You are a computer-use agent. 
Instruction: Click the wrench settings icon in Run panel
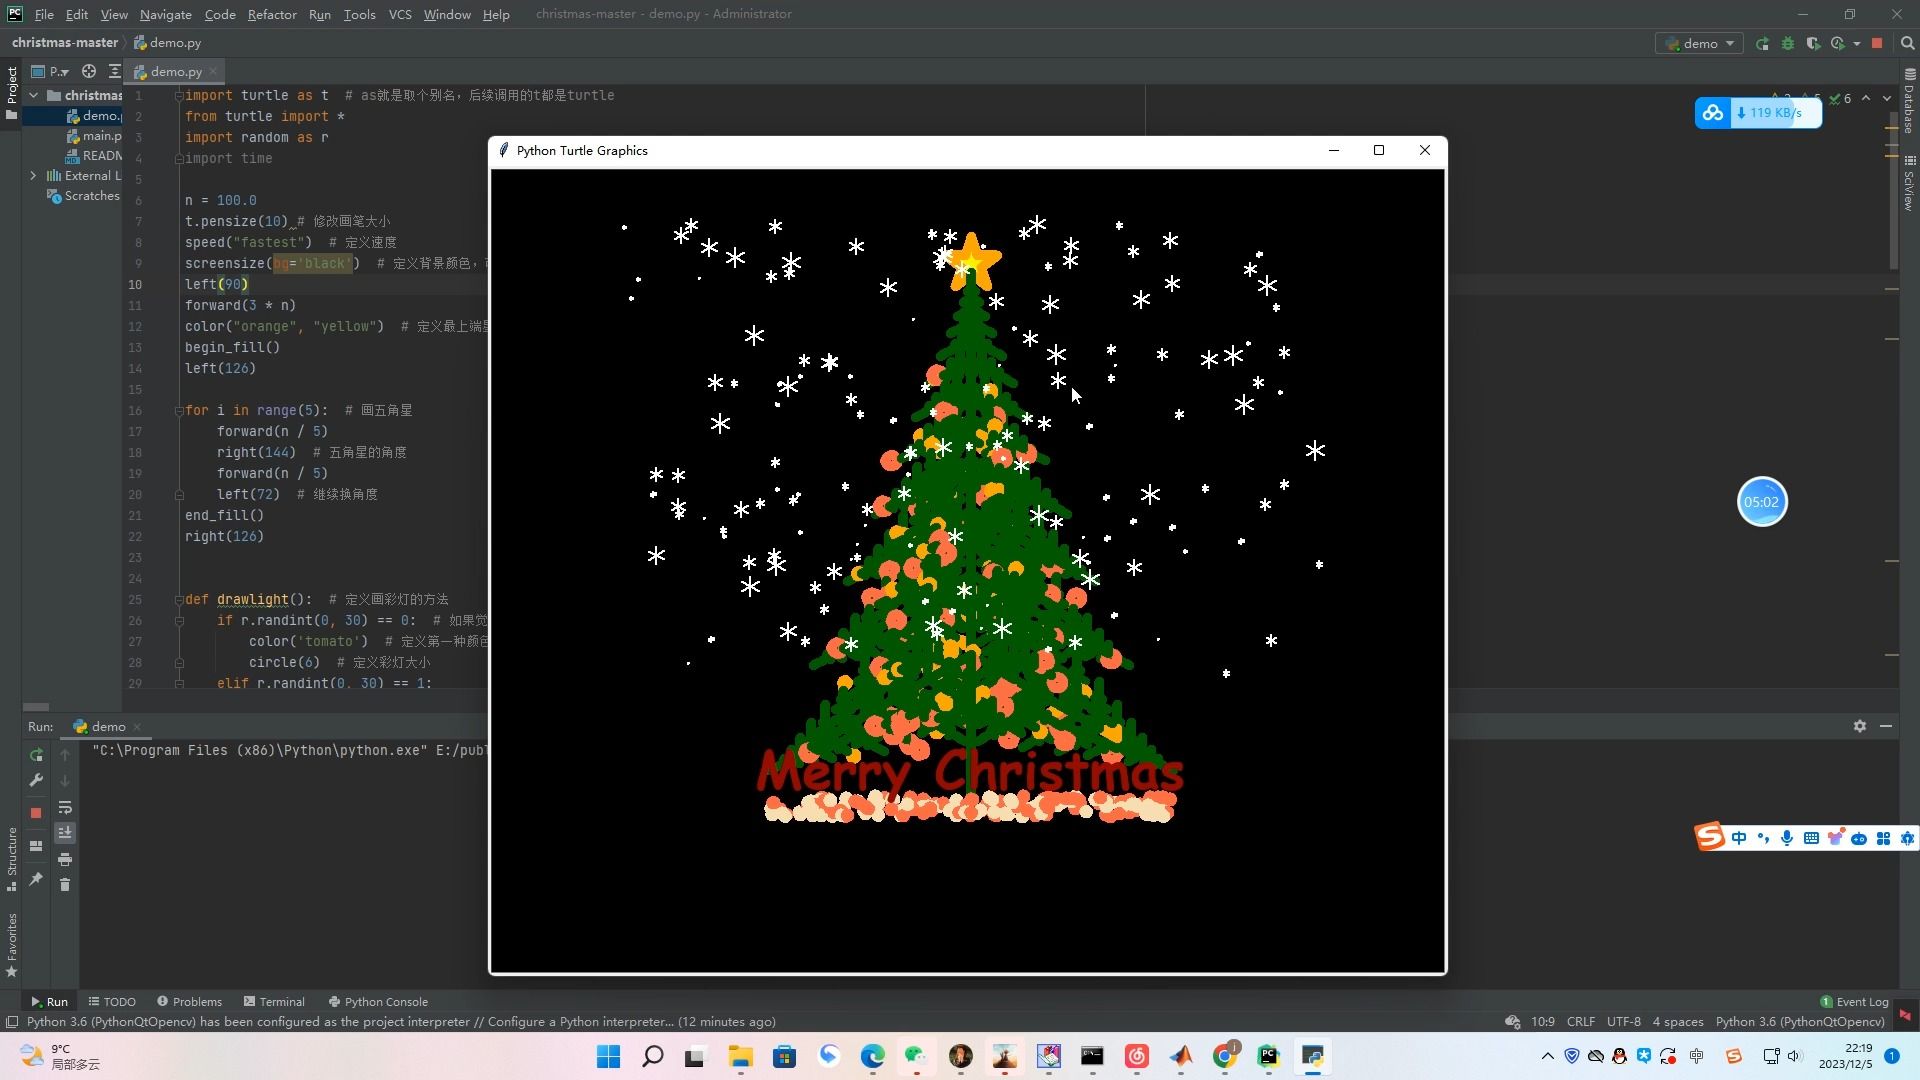tap(36, 780)
